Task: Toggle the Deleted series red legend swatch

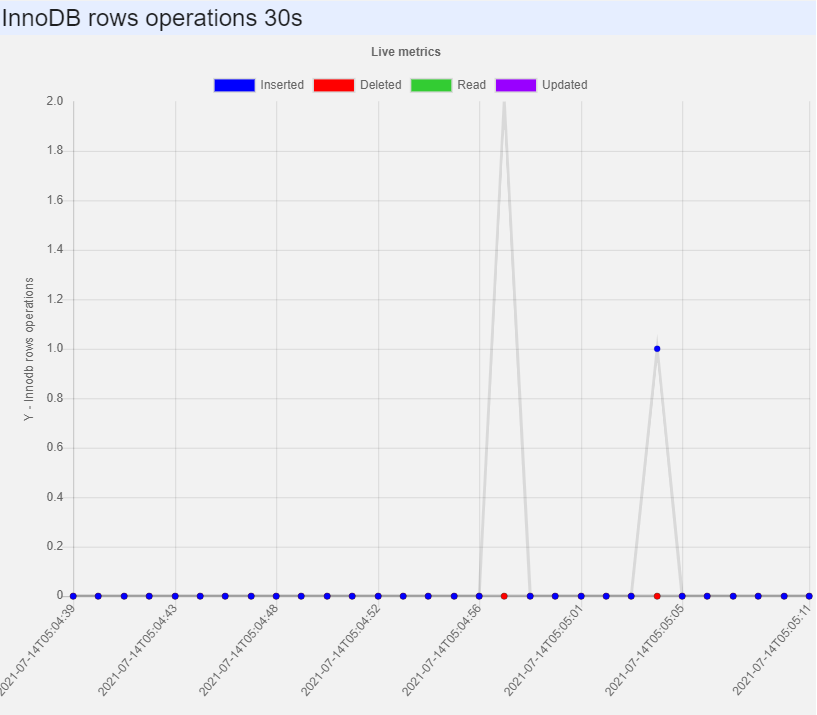Action: [333, 85]
